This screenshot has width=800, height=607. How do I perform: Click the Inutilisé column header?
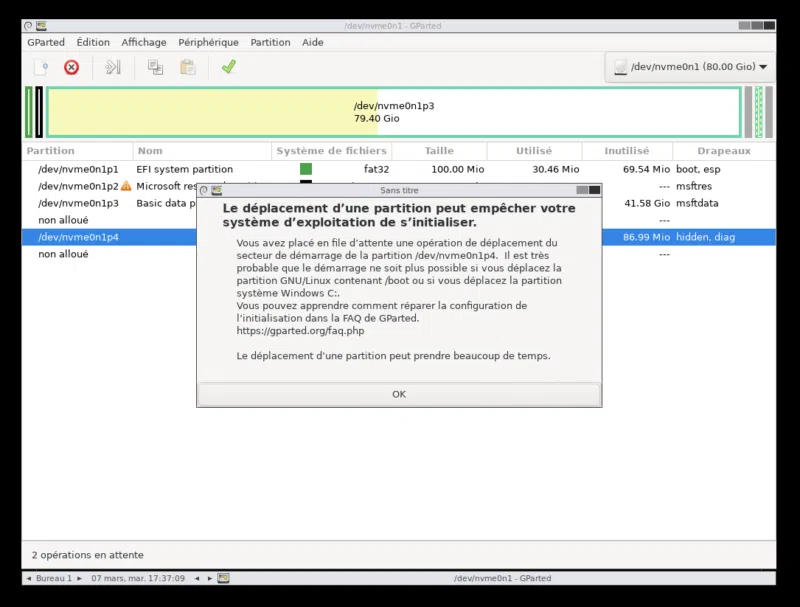pos(627,150)
